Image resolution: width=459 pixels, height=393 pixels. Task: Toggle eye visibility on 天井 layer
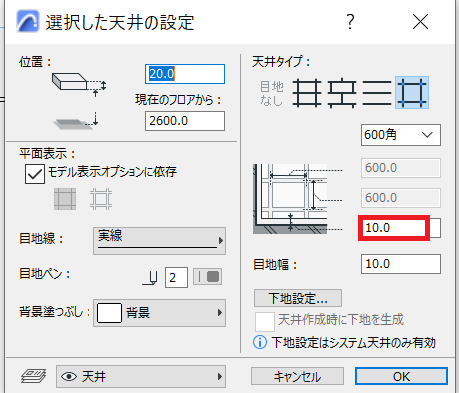click(69, 377)
